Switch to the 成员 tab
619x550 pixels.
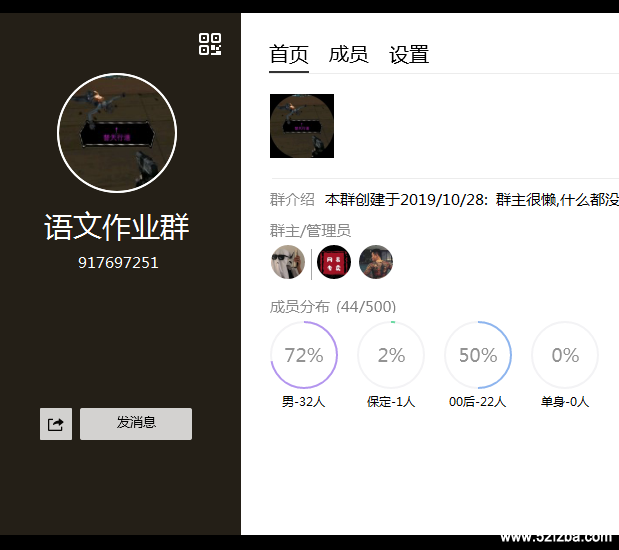349,54
